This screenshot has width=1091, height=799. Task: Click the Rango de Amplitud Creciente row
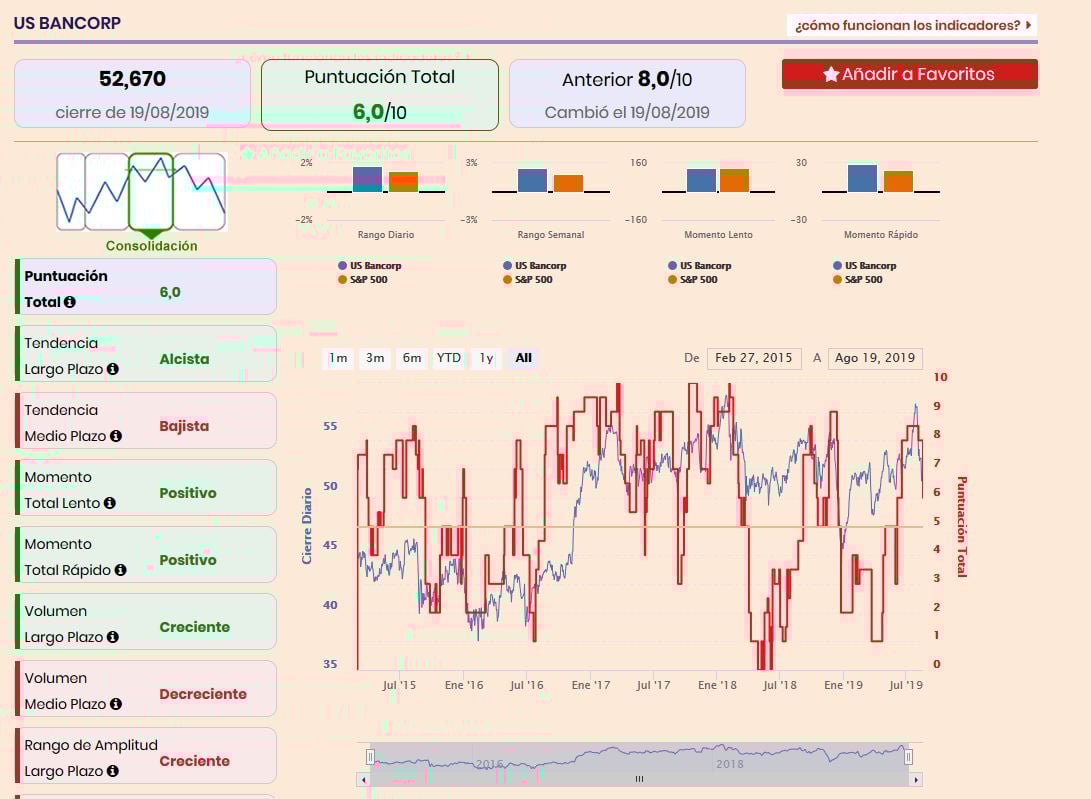pos(146,755)
